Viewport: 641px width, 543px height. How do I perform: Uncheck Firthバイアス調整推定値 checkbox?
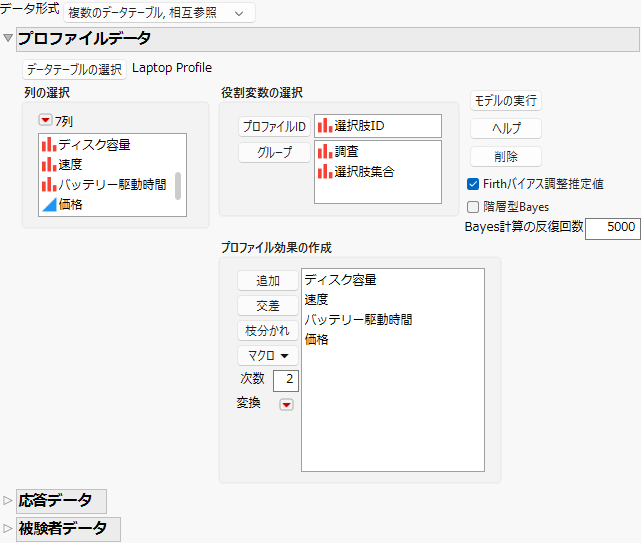[473, 184]
